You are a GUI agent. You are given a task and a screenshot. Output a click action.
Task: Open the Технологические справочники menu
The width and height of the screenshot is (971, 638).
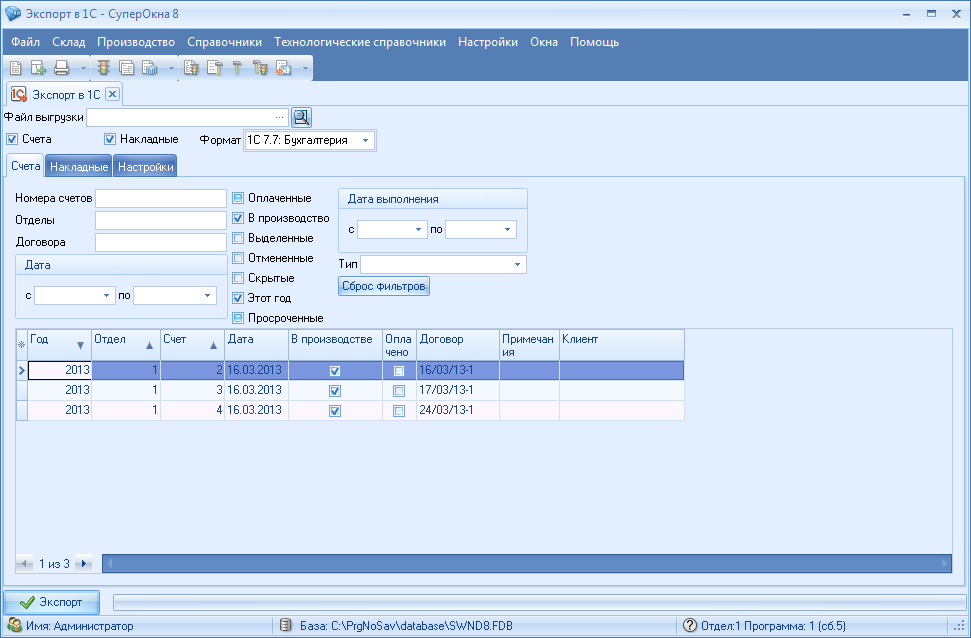[360, 42]
